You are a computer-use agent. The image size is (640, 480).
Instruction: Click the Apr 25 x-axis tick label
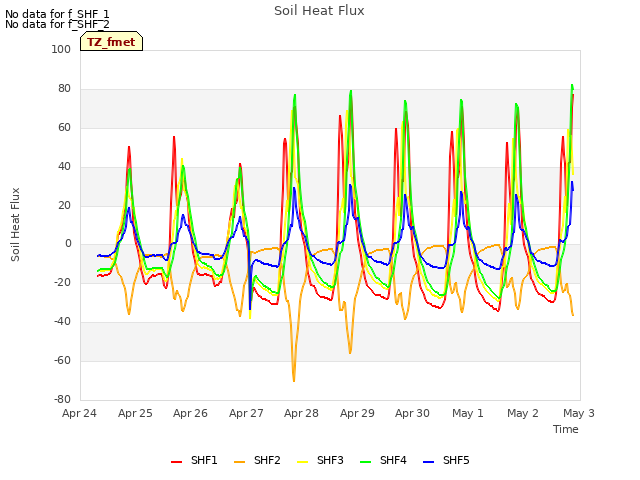tap(135, 413)
